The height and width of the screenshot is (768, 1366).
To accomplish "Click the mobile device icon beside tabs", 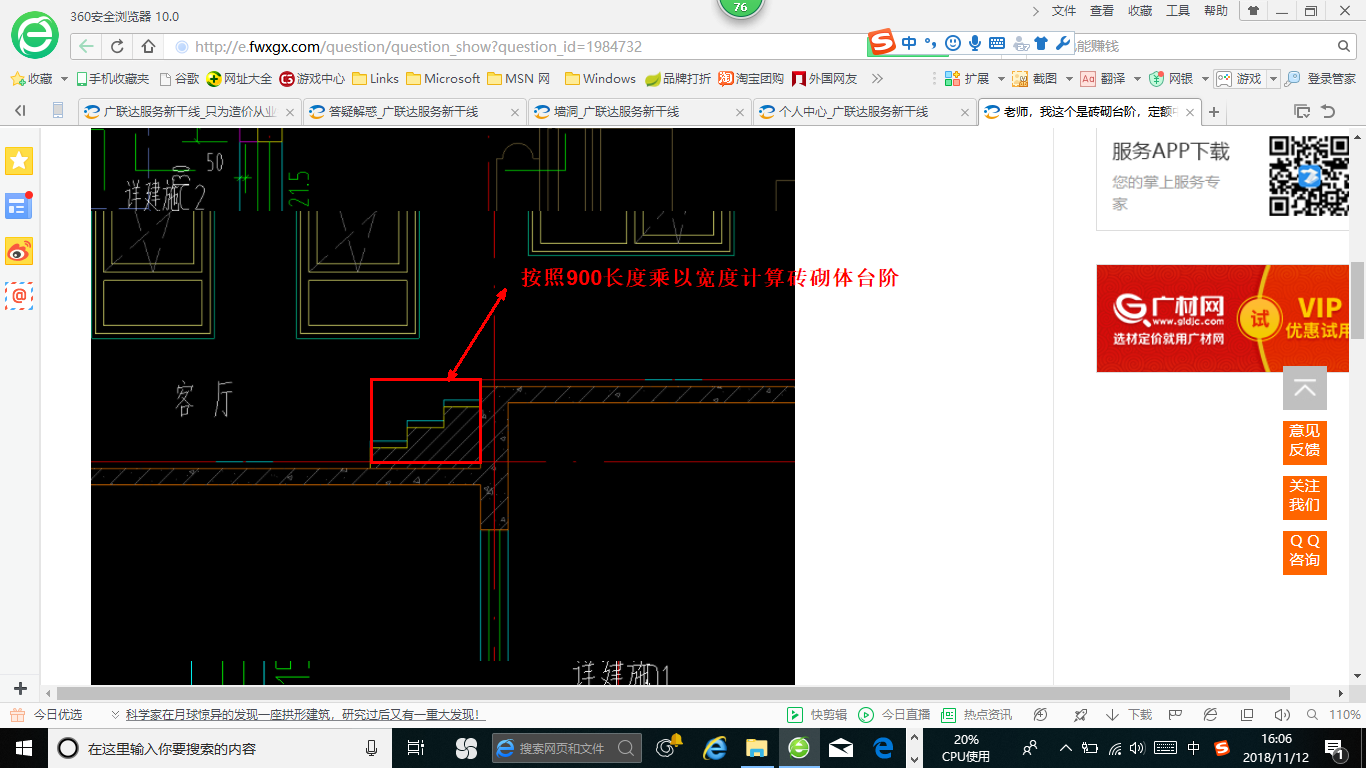I will click(58, 111).
